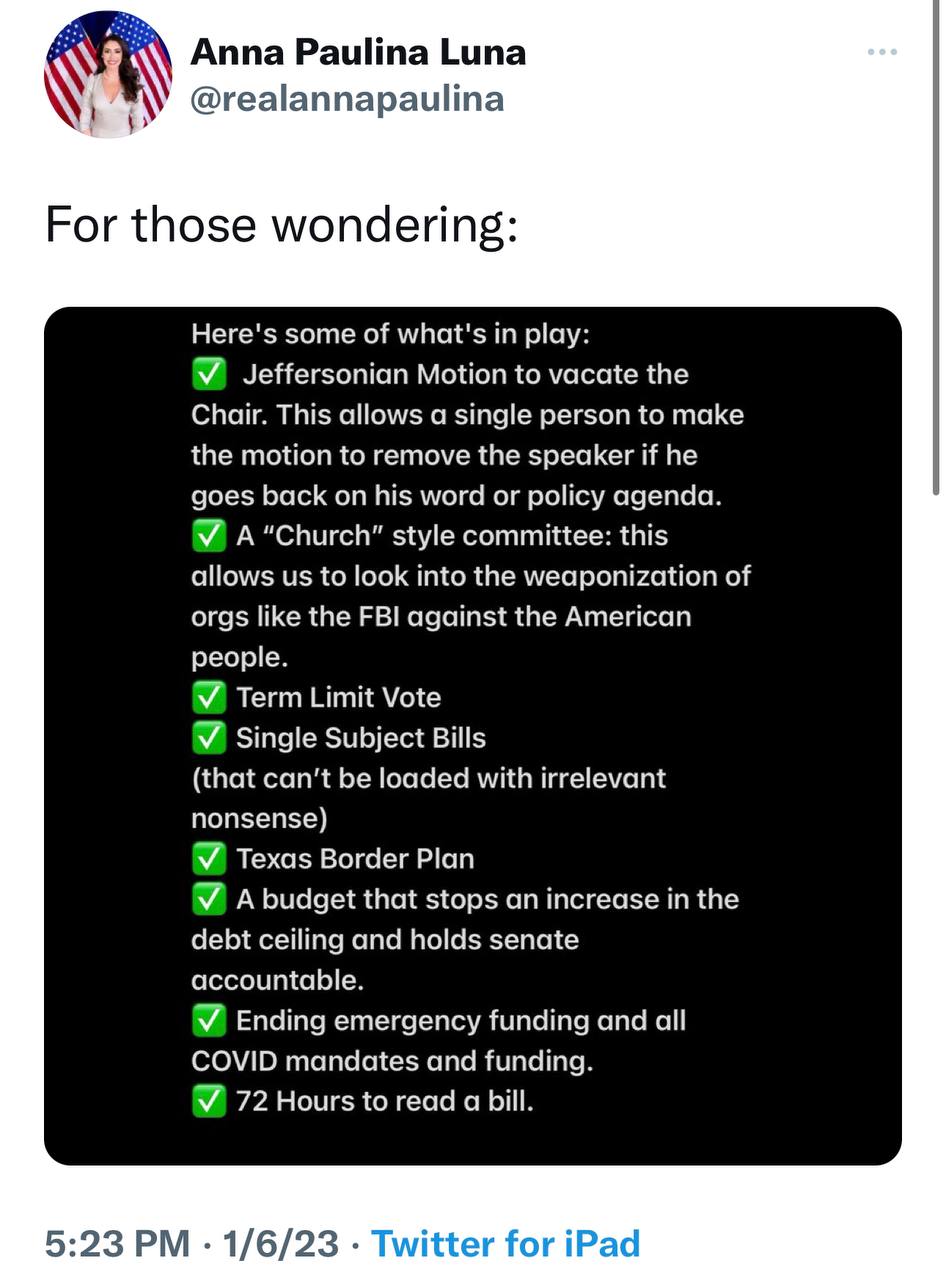Click the "72 Hours to read a bill." text
The image size is (946, 1280).
click(385, 1101)
